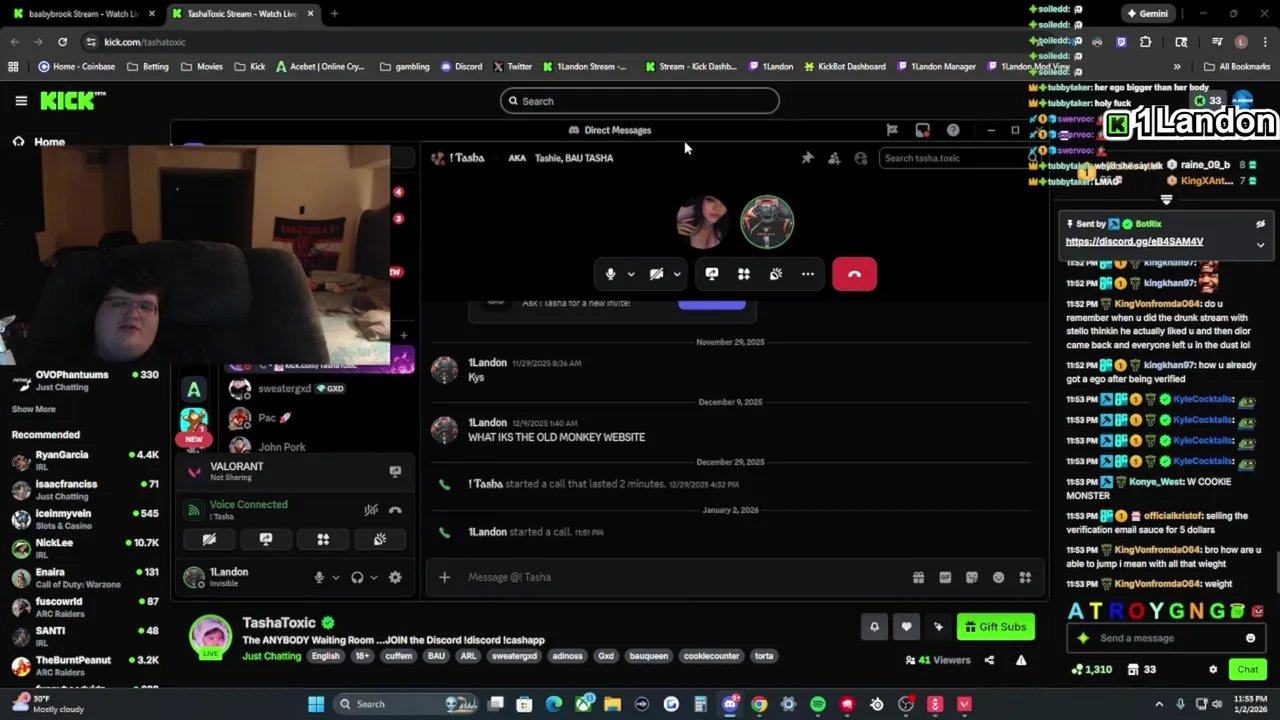
Task: Switch to baabybrook Stream browser tab
Action: pos(83,14)
